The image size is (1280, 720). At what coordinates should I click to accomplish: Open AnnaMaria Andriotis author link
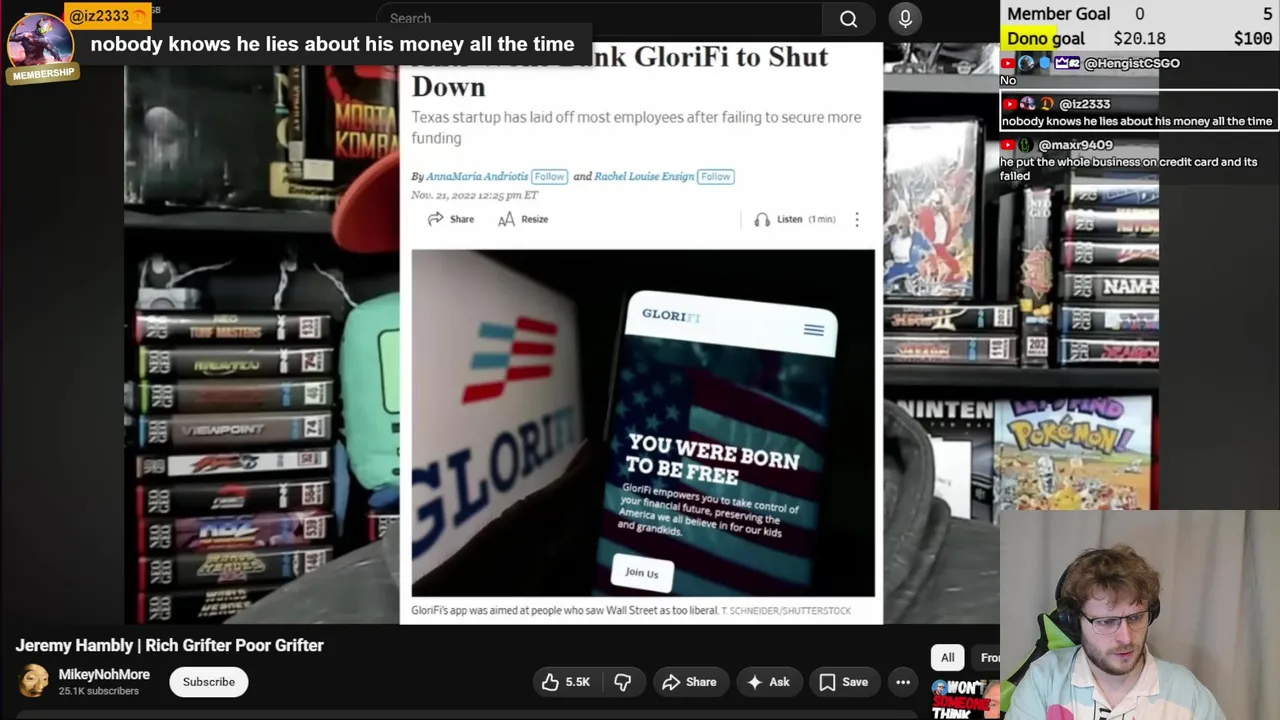(477, 176)
